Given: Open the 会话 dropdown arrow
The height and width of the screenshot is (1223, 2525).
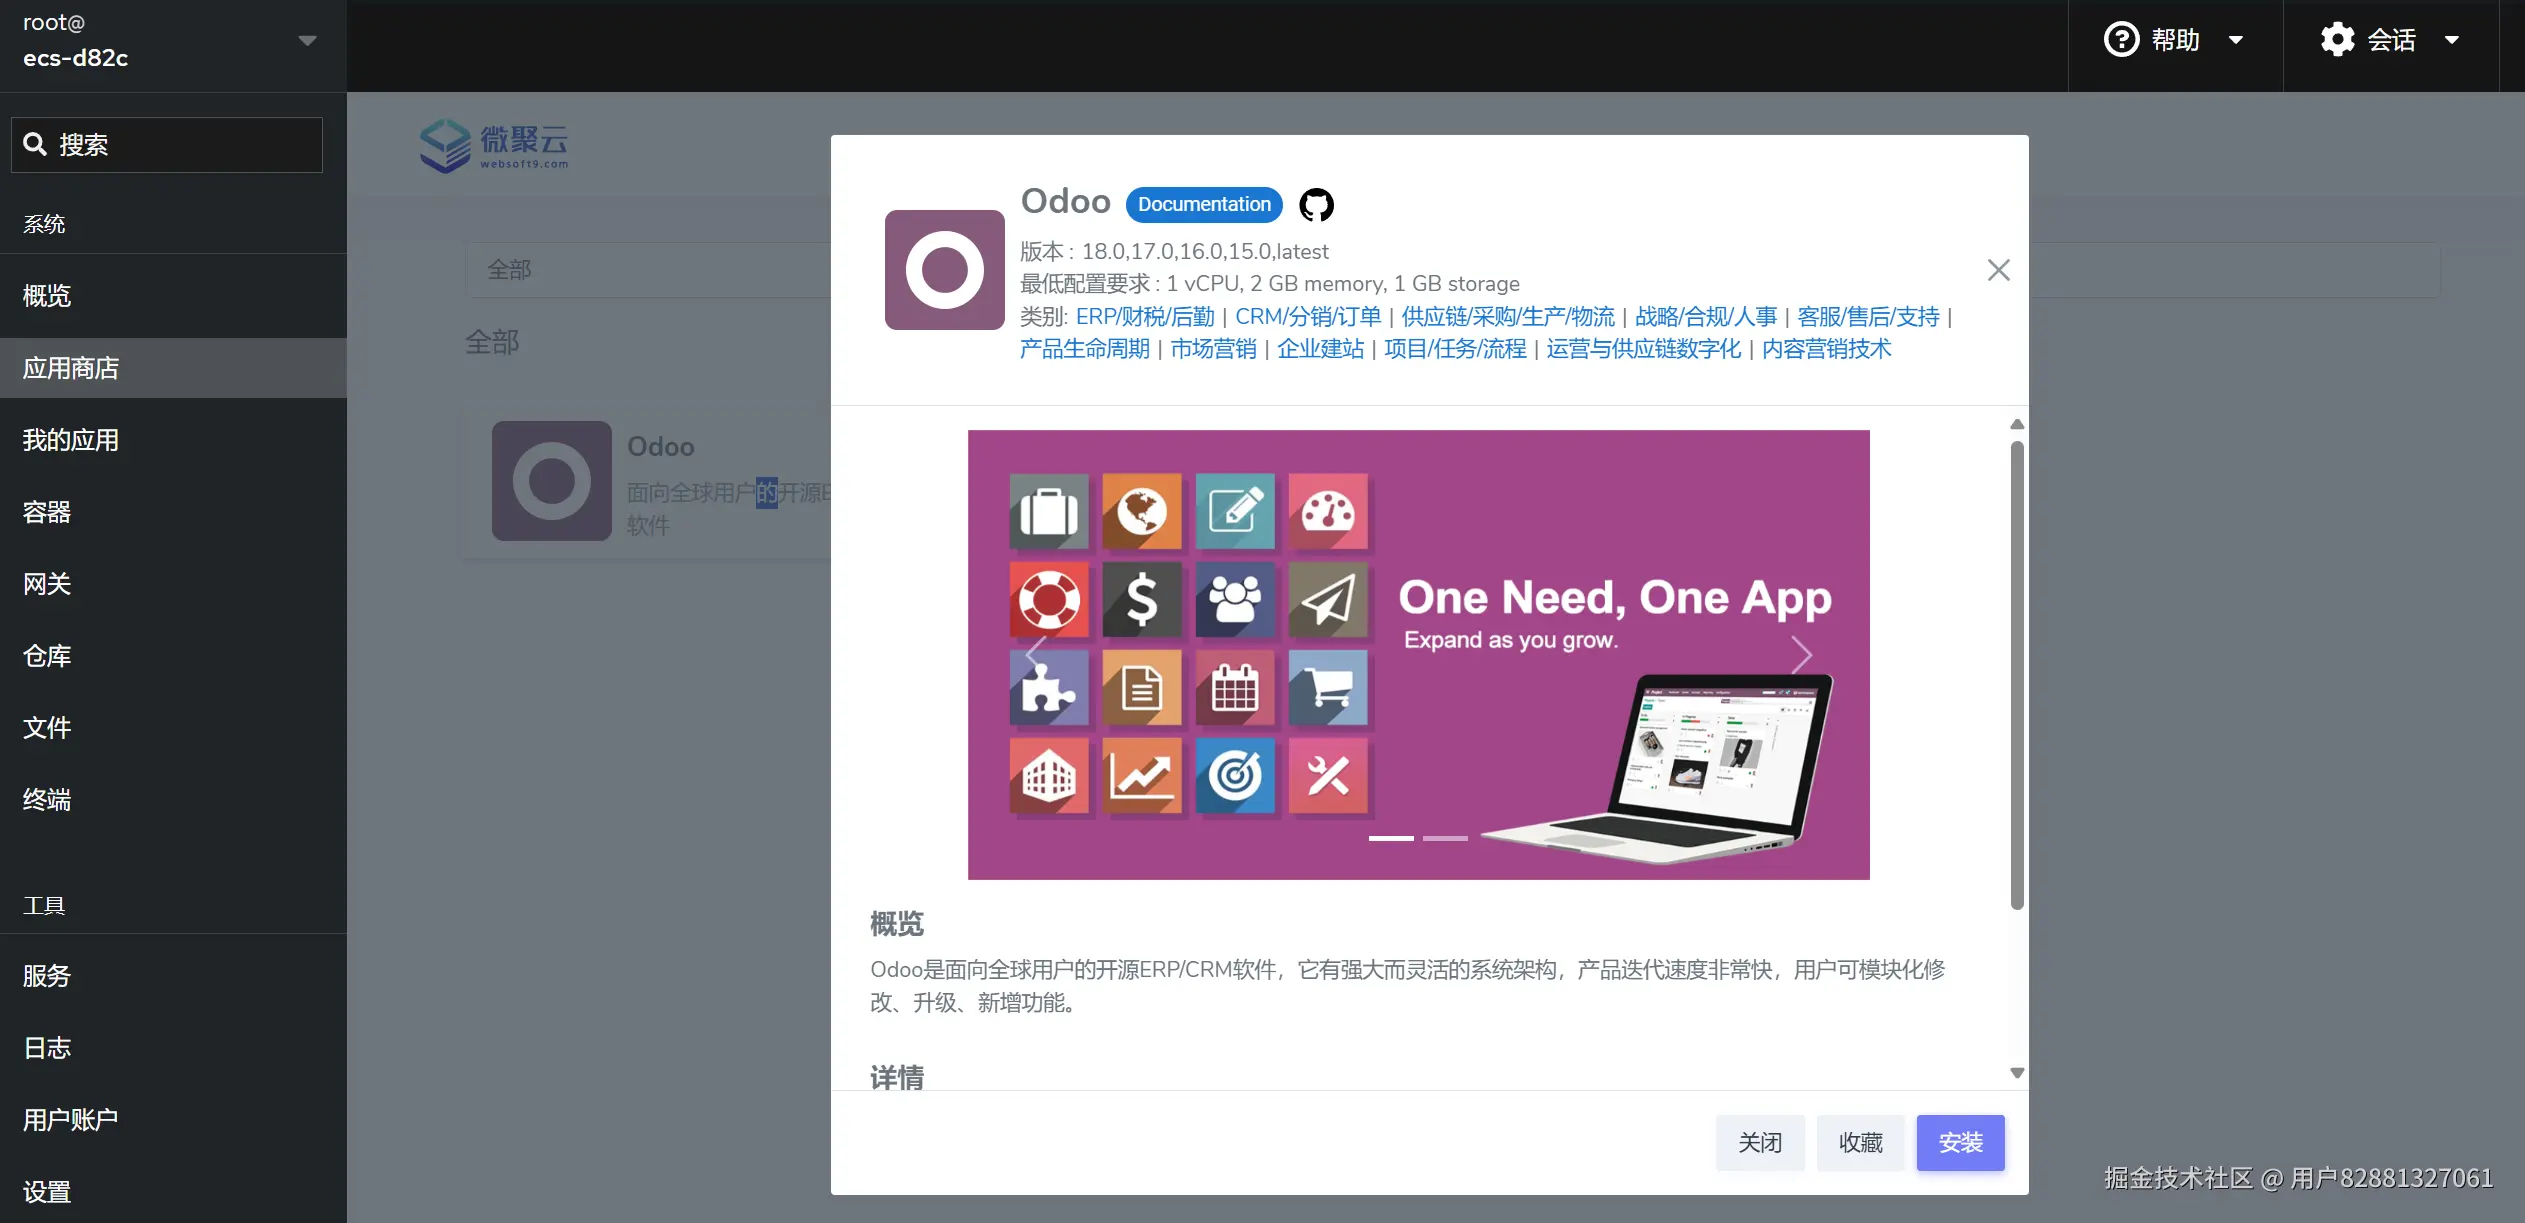Looking at the screenshot, I should [2452, 41].
